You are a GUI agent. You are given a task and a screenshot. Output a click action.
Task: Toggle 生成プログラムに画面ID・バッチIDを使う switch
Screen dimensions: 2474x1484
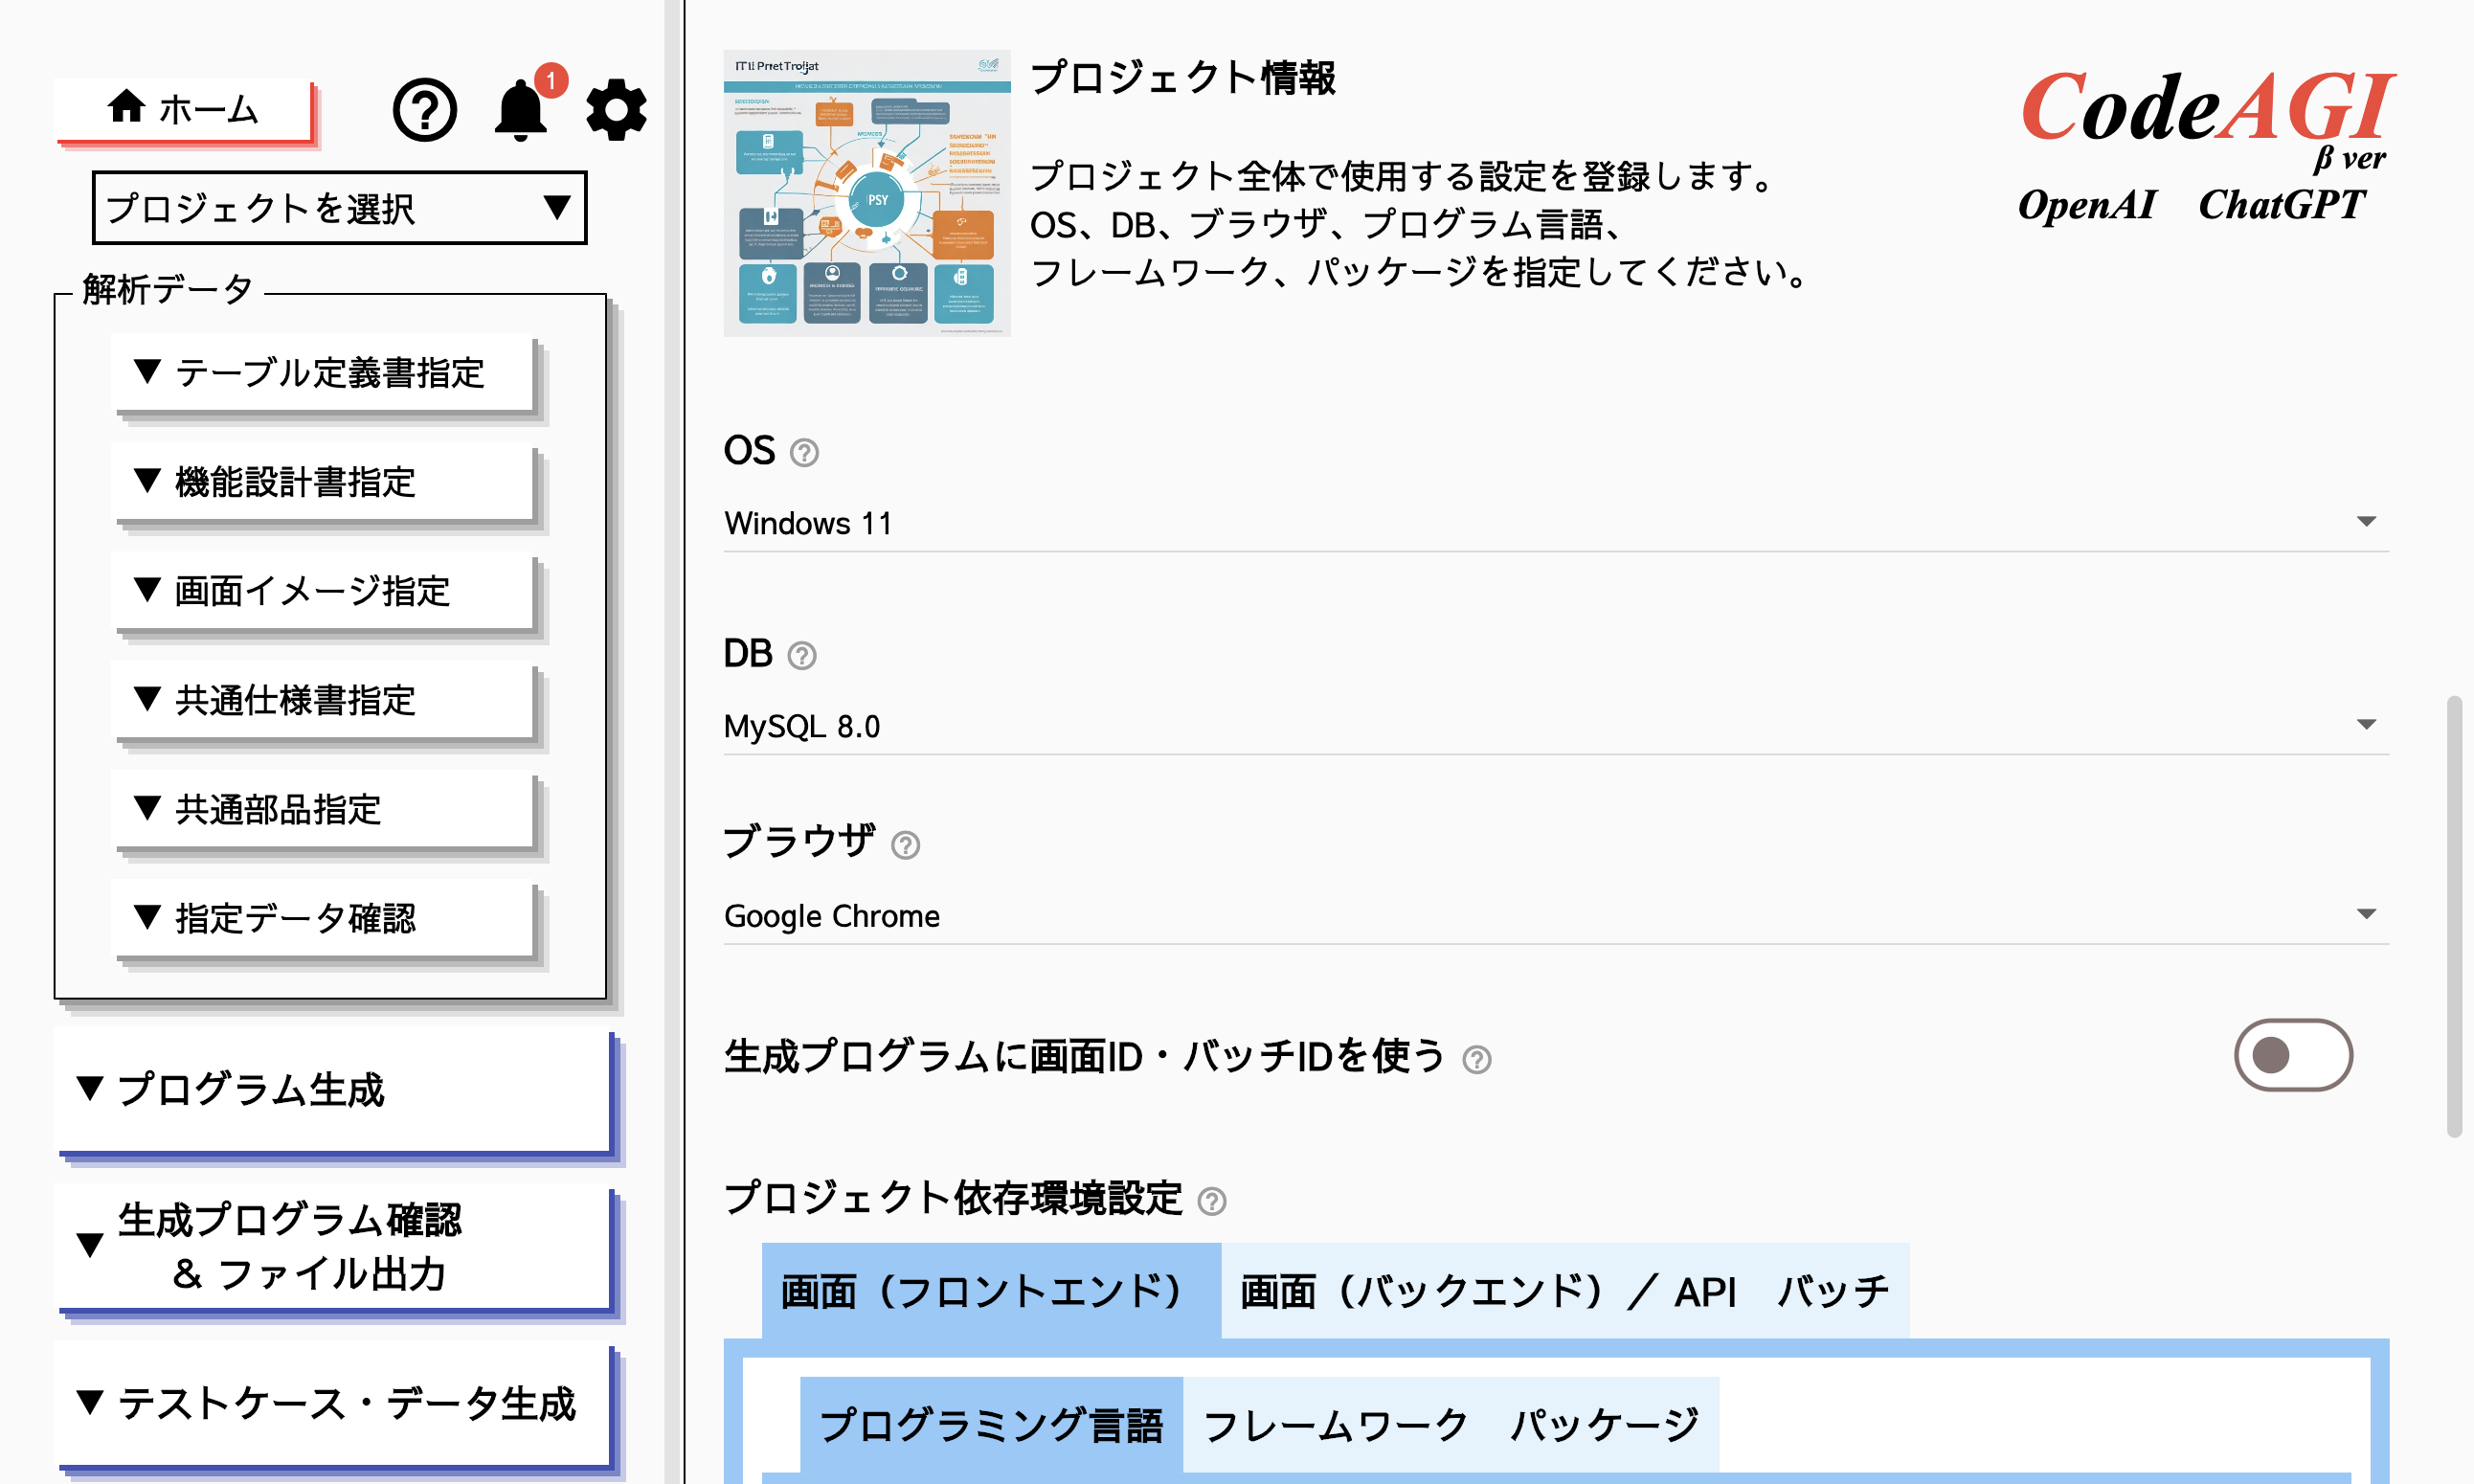coord(2292,1054)
